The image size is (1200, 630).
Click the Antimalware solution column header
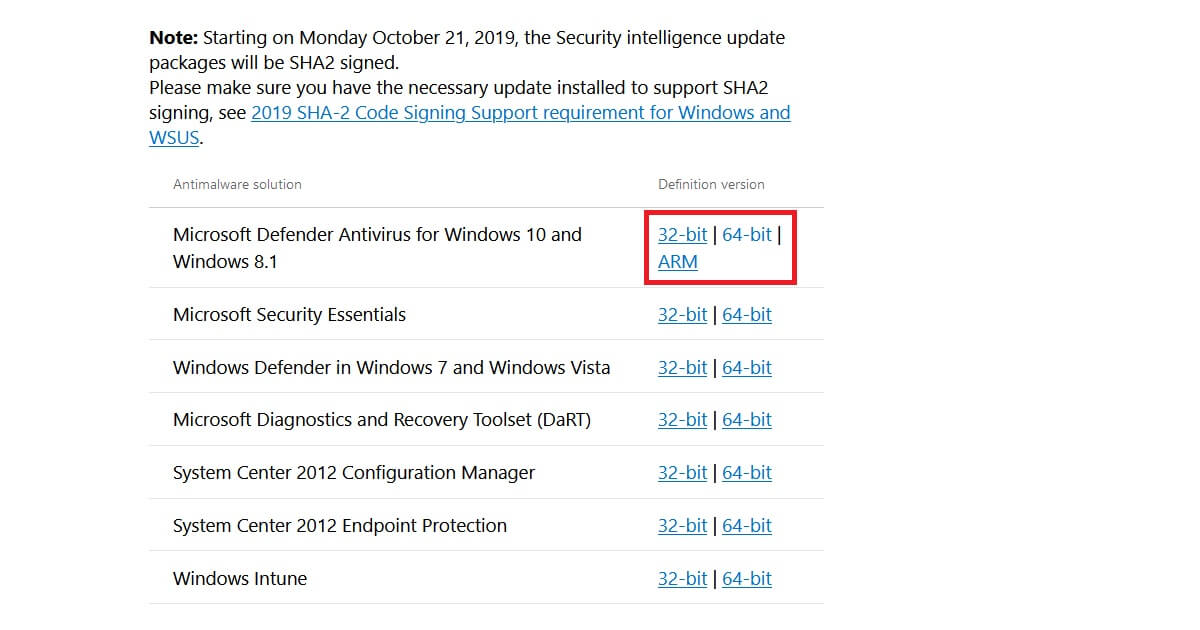[x=236, y=184]
